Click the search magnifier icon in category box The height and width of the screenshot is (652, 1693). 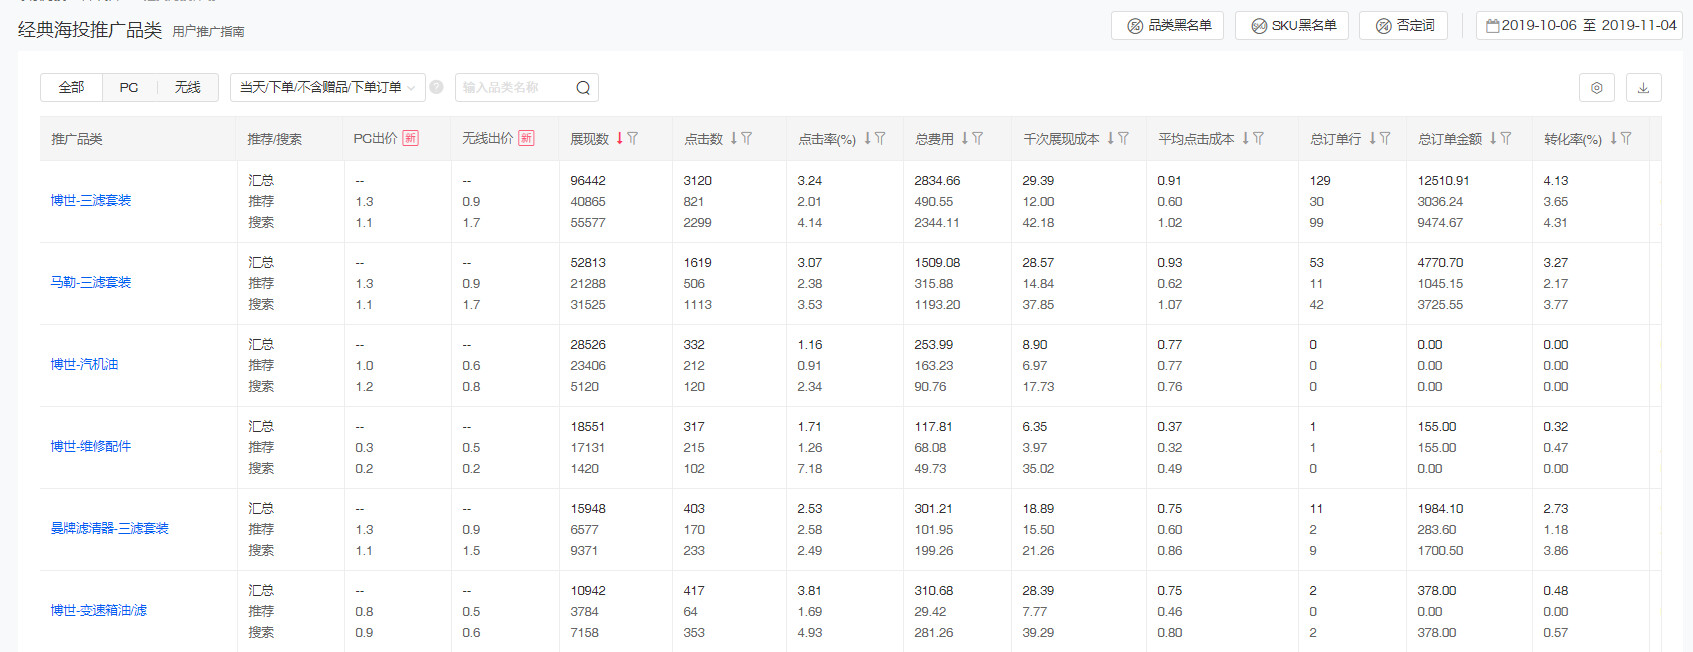pos(583,88)
